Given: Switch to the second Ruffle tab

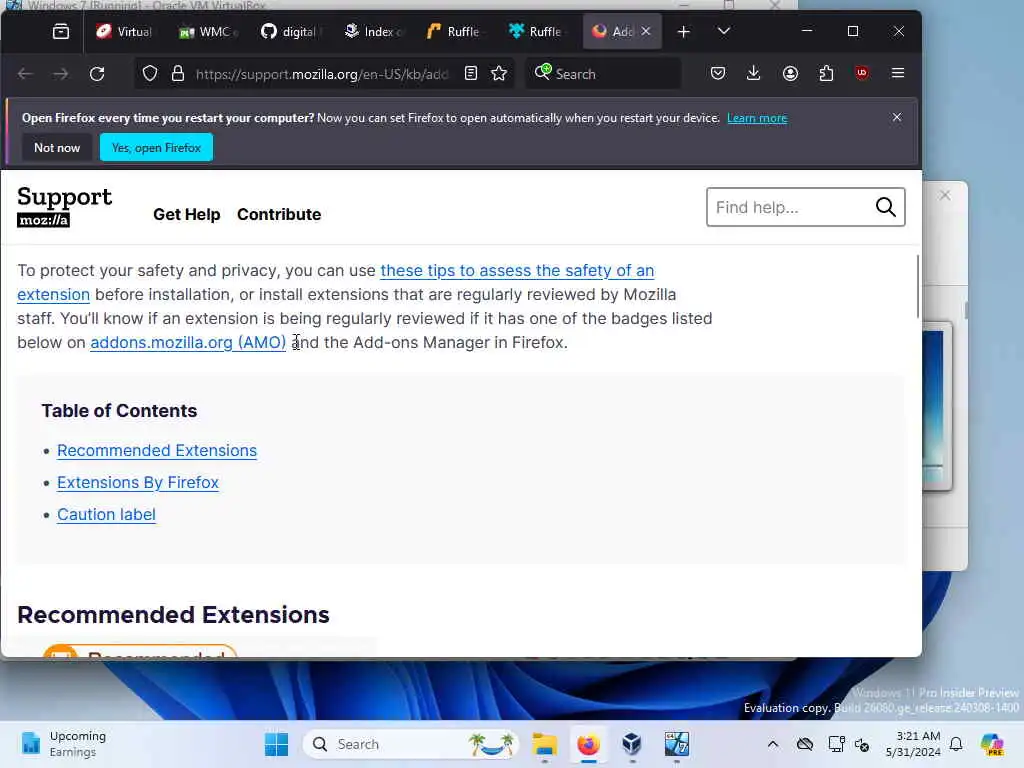Looking at the screenshot, I should click(536, 31).
